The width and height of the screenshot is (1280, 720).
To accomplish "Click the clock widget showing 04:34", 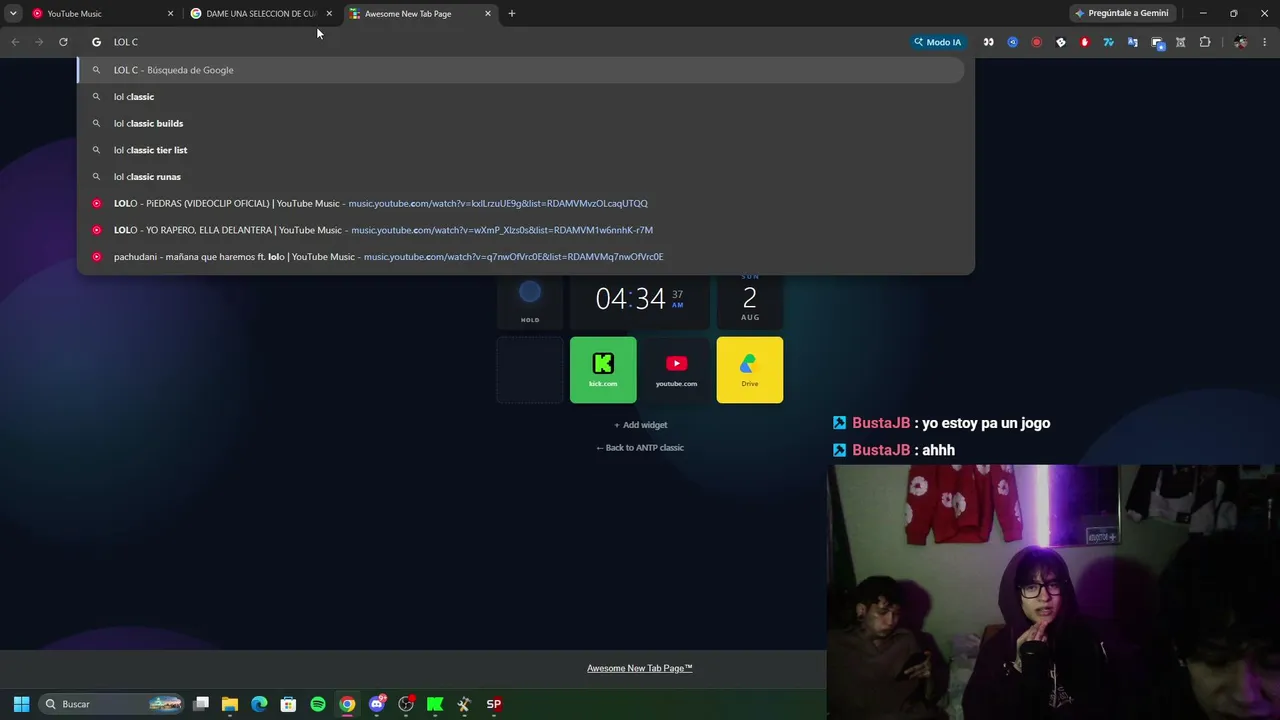I will 640,300.
